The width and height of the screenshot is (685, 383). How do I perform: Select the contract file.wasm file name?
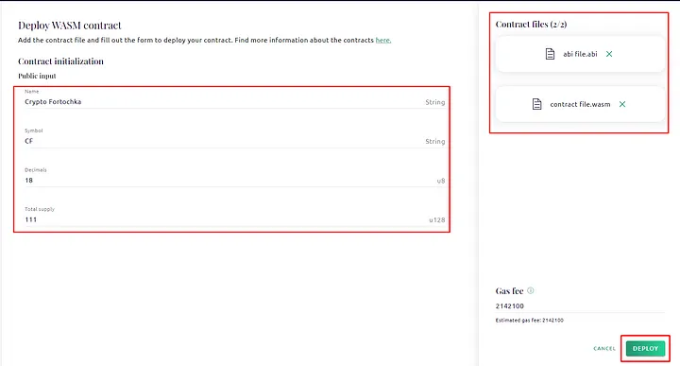pyautogui.click(x=580, y=104)
